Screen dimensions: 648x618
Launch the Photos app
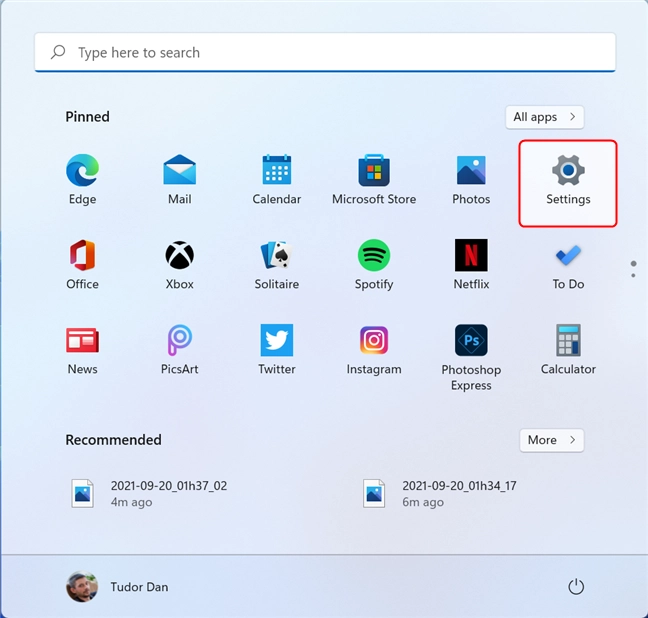(x=471, y=179)
